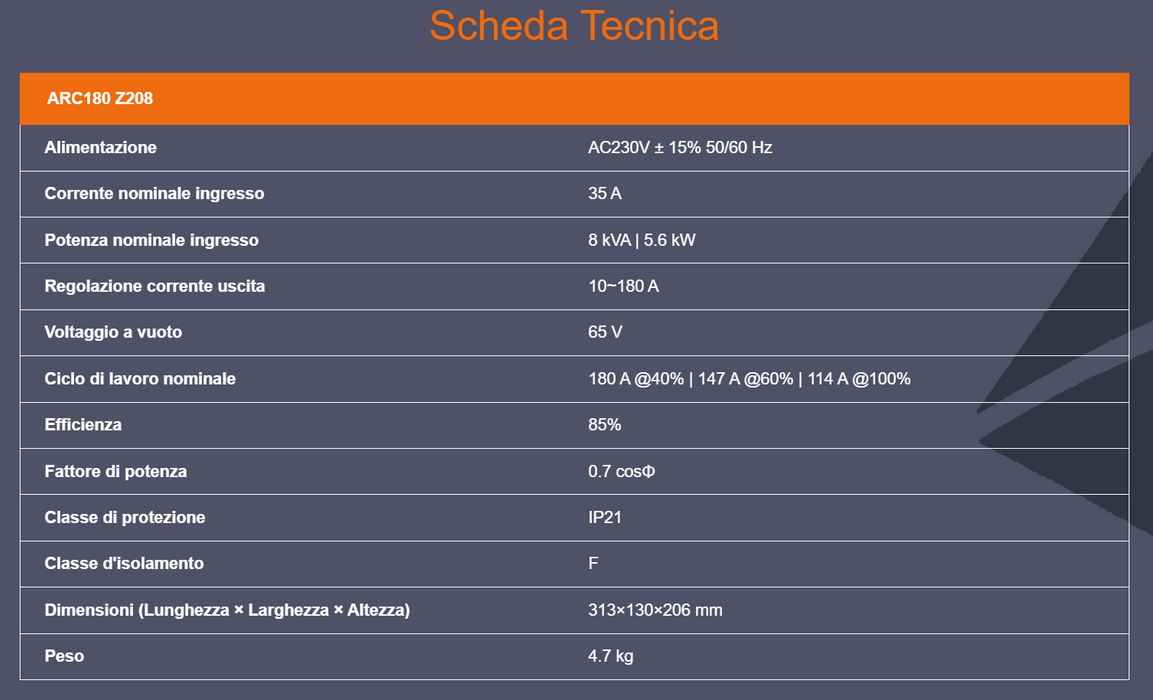The width and height of the screenshot is (1153, 700).
Task: Click Potenza nominale ingresso label
Action: [151, 240]
